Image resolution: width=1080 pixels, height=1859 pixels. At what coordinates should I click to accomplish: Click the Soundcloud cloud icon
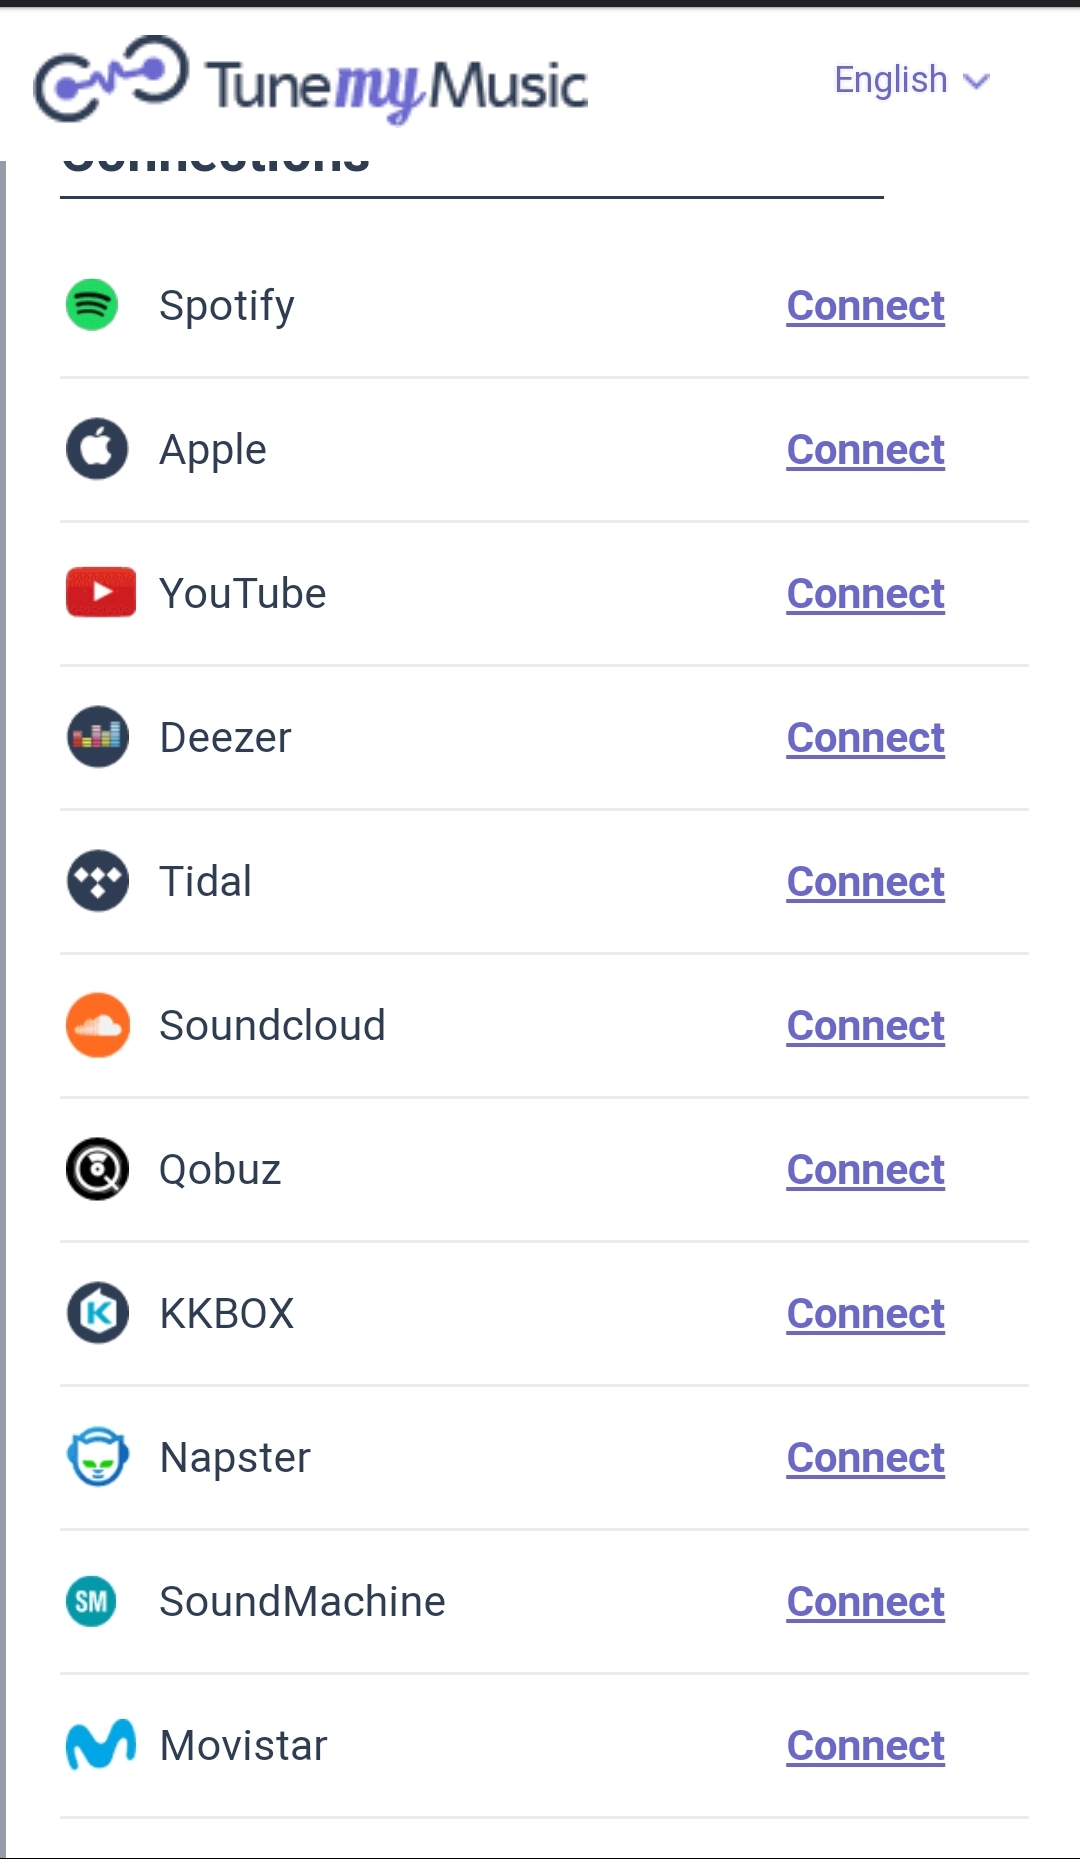(x=97, y=1025)
